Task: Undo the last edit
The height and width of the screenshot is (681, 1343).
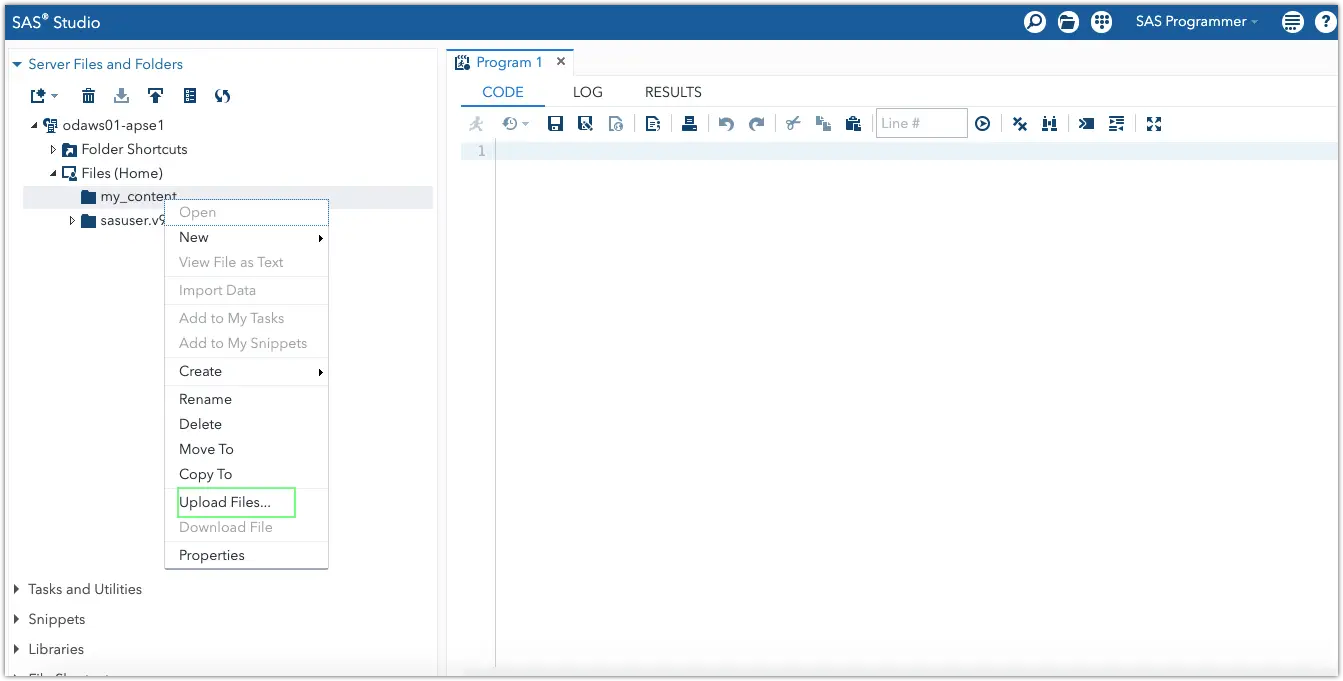Action: click(x=726, y=124)
